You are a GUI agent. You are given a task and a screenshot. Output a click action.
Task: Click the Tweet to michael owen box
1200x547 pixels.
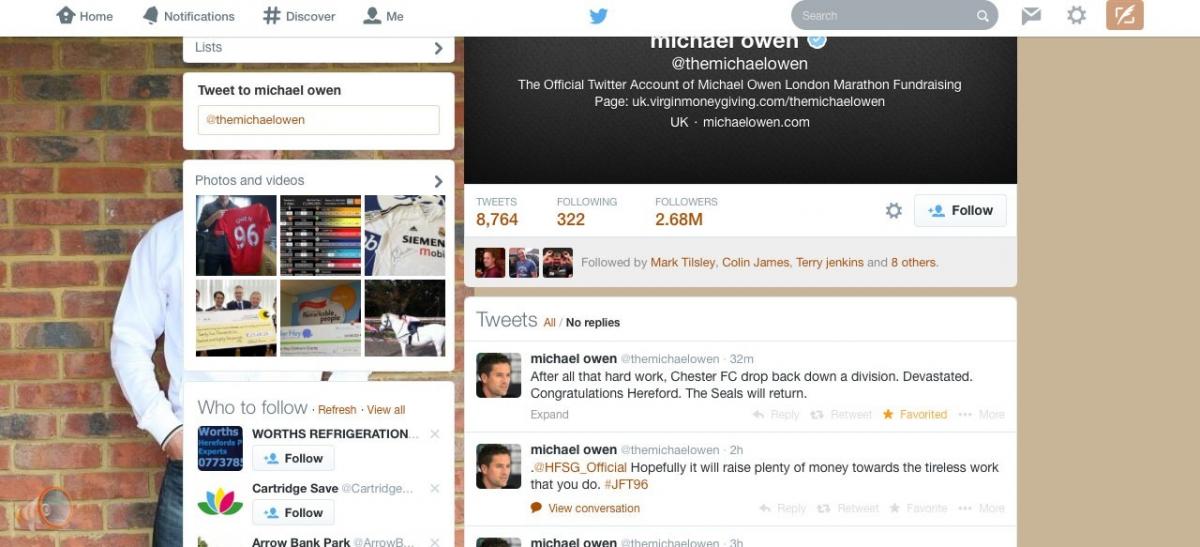[x=318, y=120]
